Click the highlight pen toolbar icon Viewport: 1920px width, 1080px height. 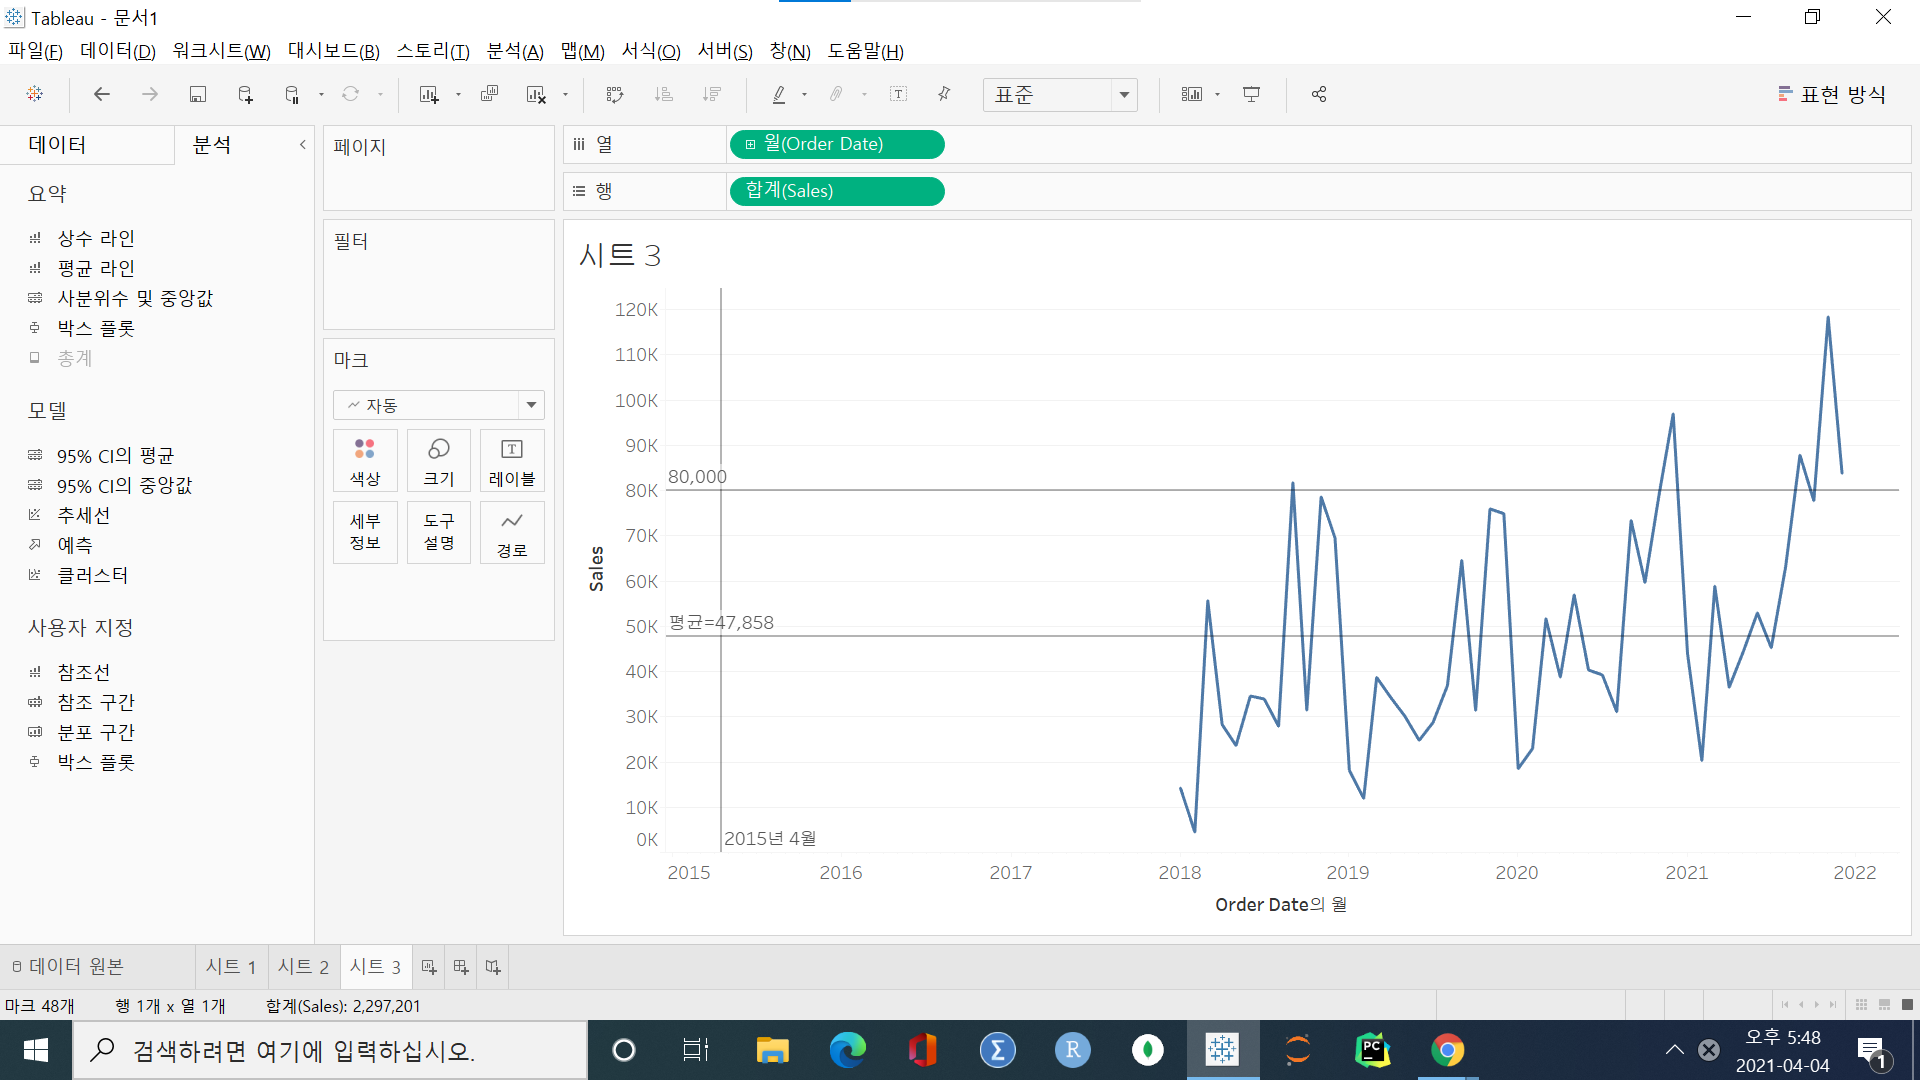tap(779, 94)
